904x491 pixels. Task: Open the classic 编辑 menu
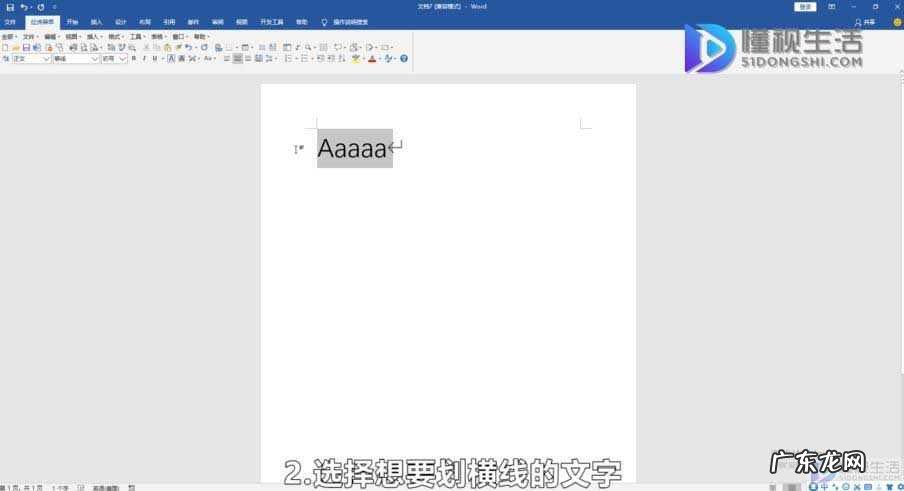click(x=52, y=37)
